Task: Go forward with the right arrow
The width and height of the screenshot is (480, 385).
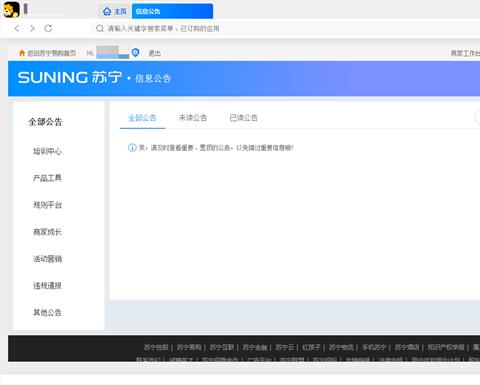Action: [32, 28]
